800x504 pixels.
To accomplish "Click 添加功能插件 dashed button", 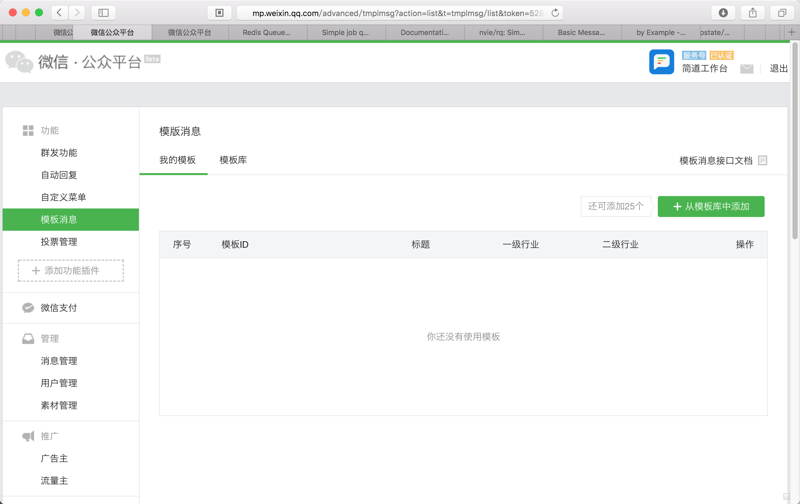I will 71,270.
